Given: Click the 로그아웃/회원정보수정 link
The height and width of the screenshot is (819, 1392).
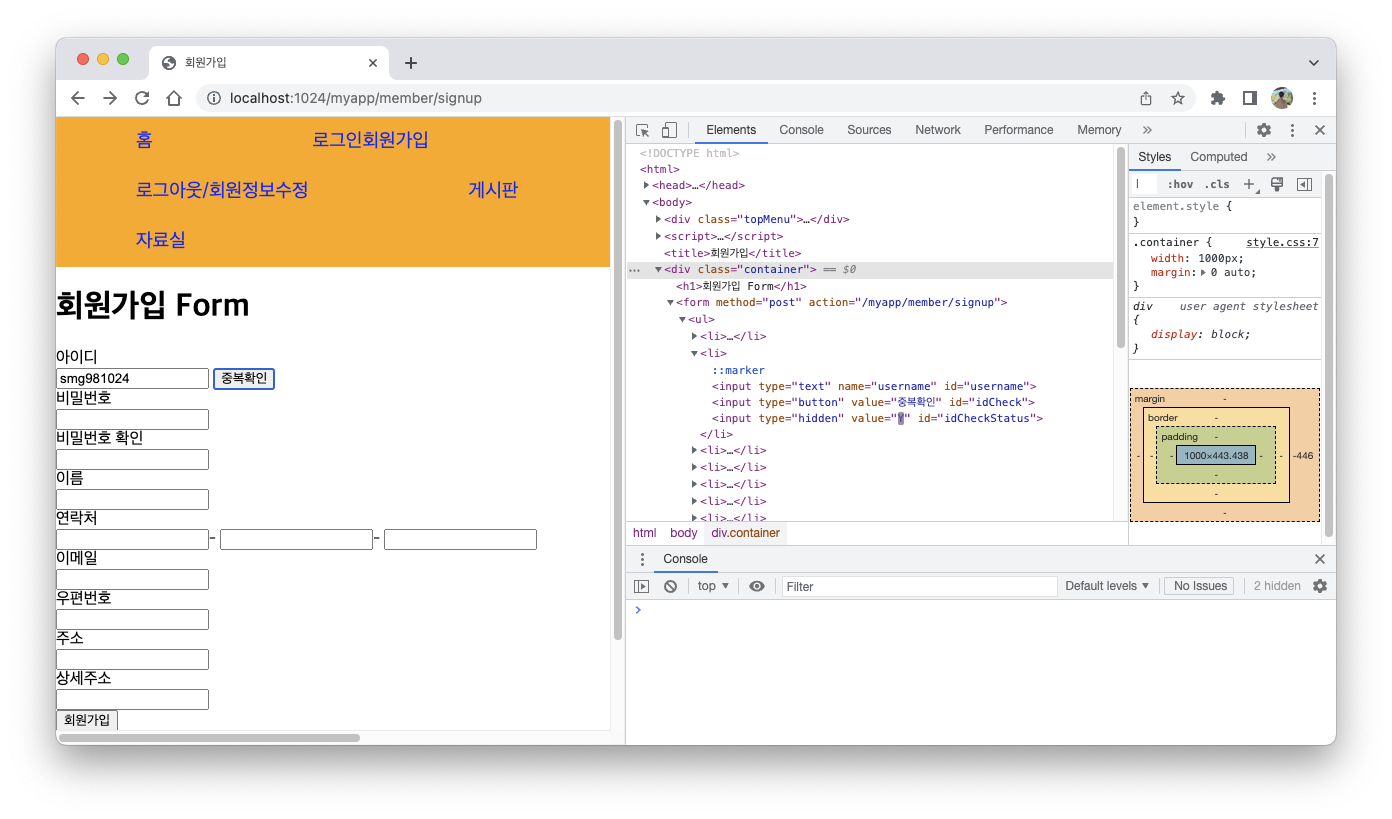Looking at the screenshot, I should 222,190.
